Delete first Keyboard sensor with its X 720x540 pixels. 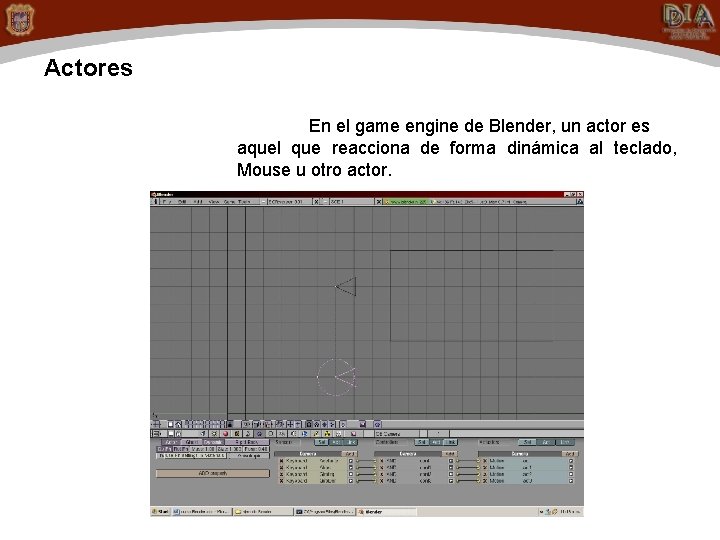[281, 461]
